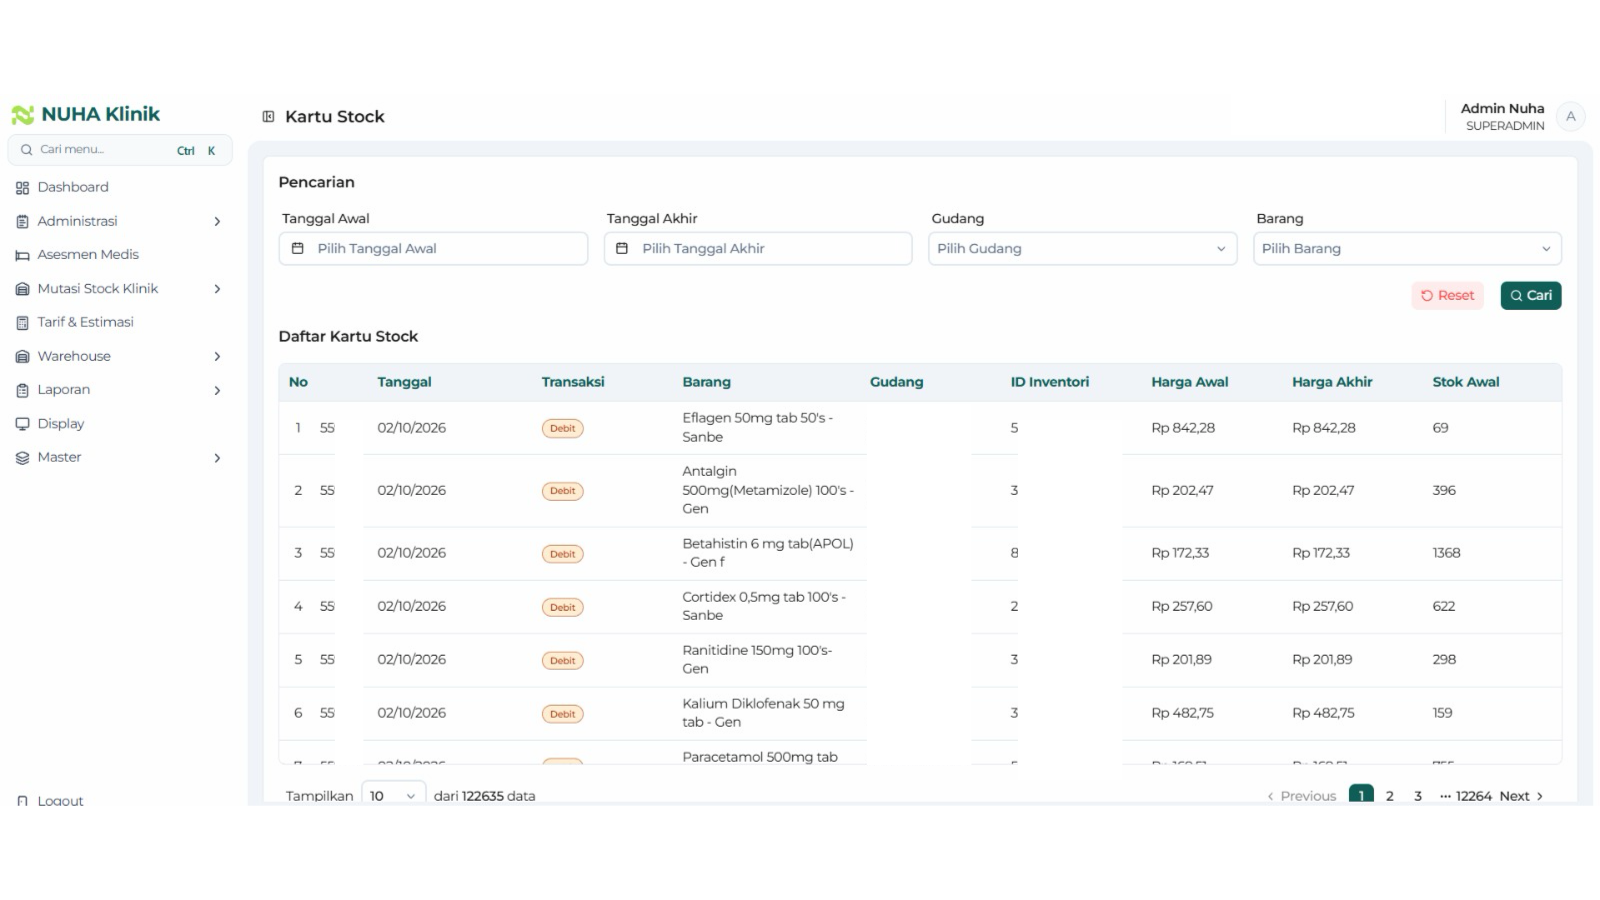Click the Logout icon
Viewport: 1600px width, 900px height.
click(22, 800)
